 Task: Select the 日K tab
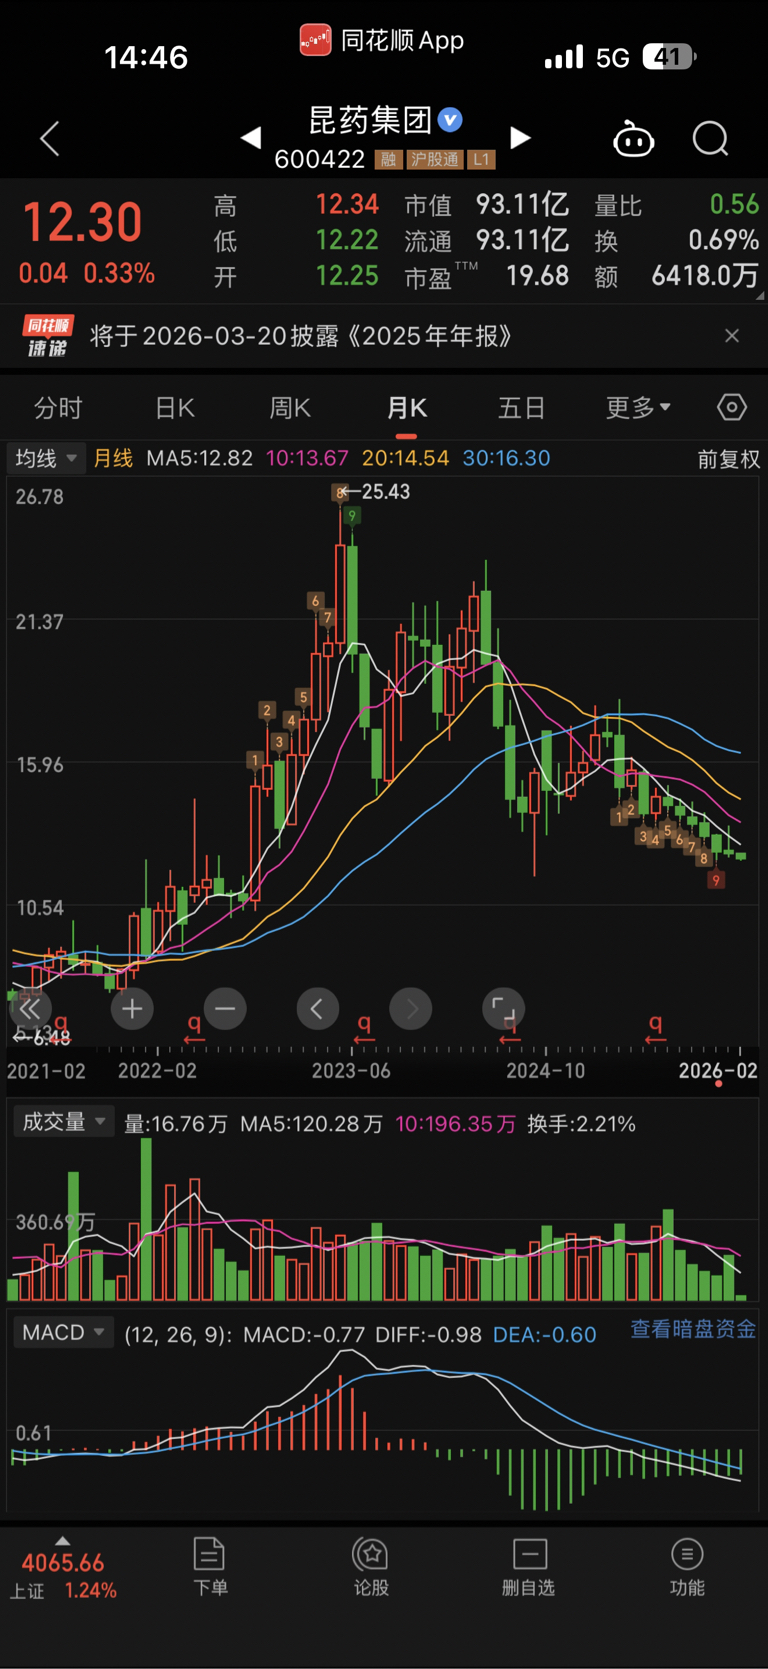(175, 408)
